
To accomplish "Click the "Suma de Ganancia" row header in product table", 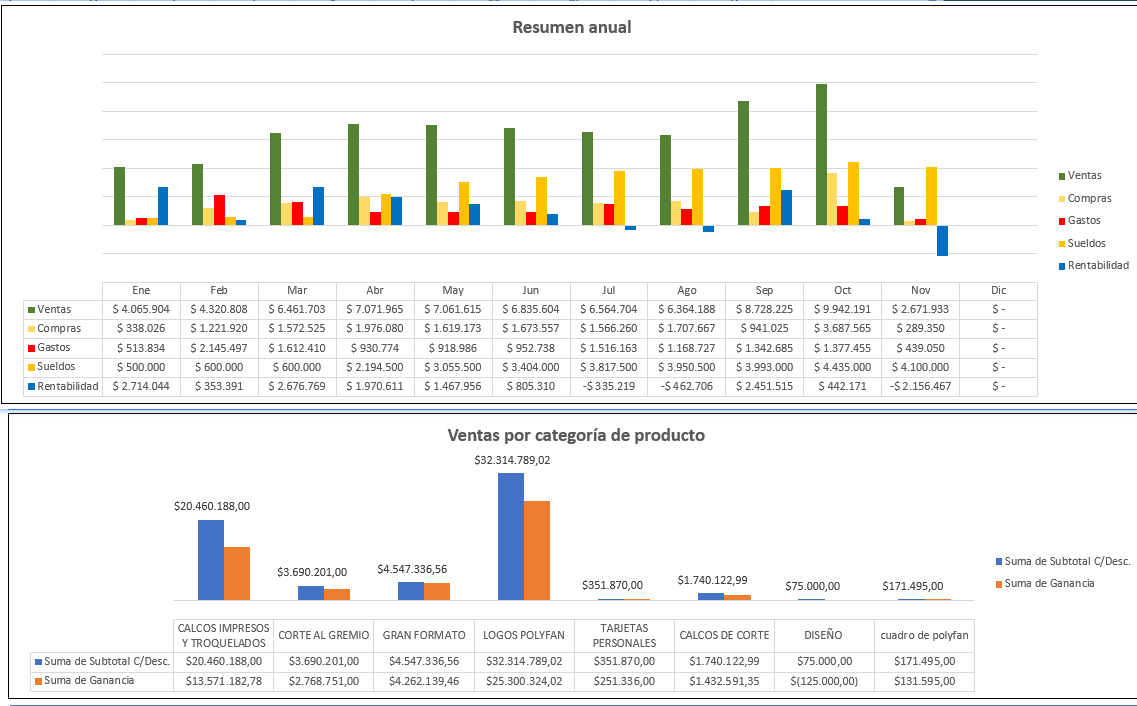I will point(102,681).
